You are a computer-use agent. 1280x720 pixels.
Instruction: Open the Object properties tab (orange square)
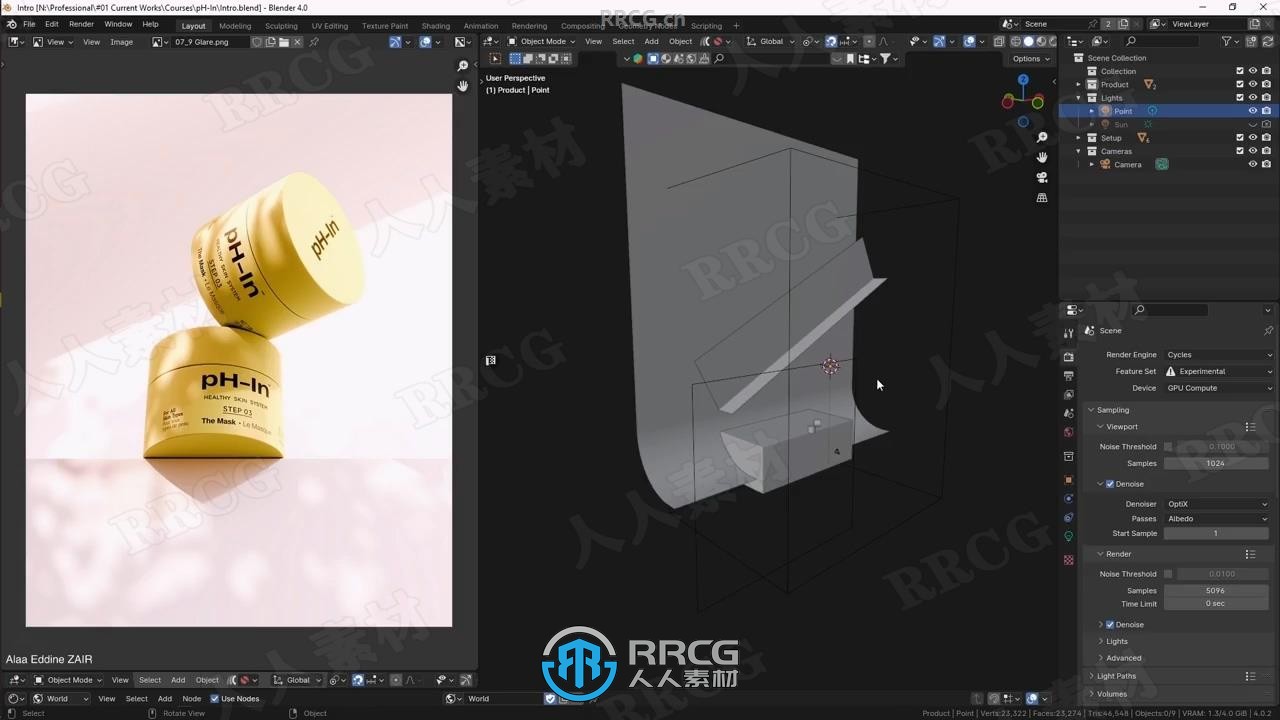pyautogui.click(x=1068, y=479)
